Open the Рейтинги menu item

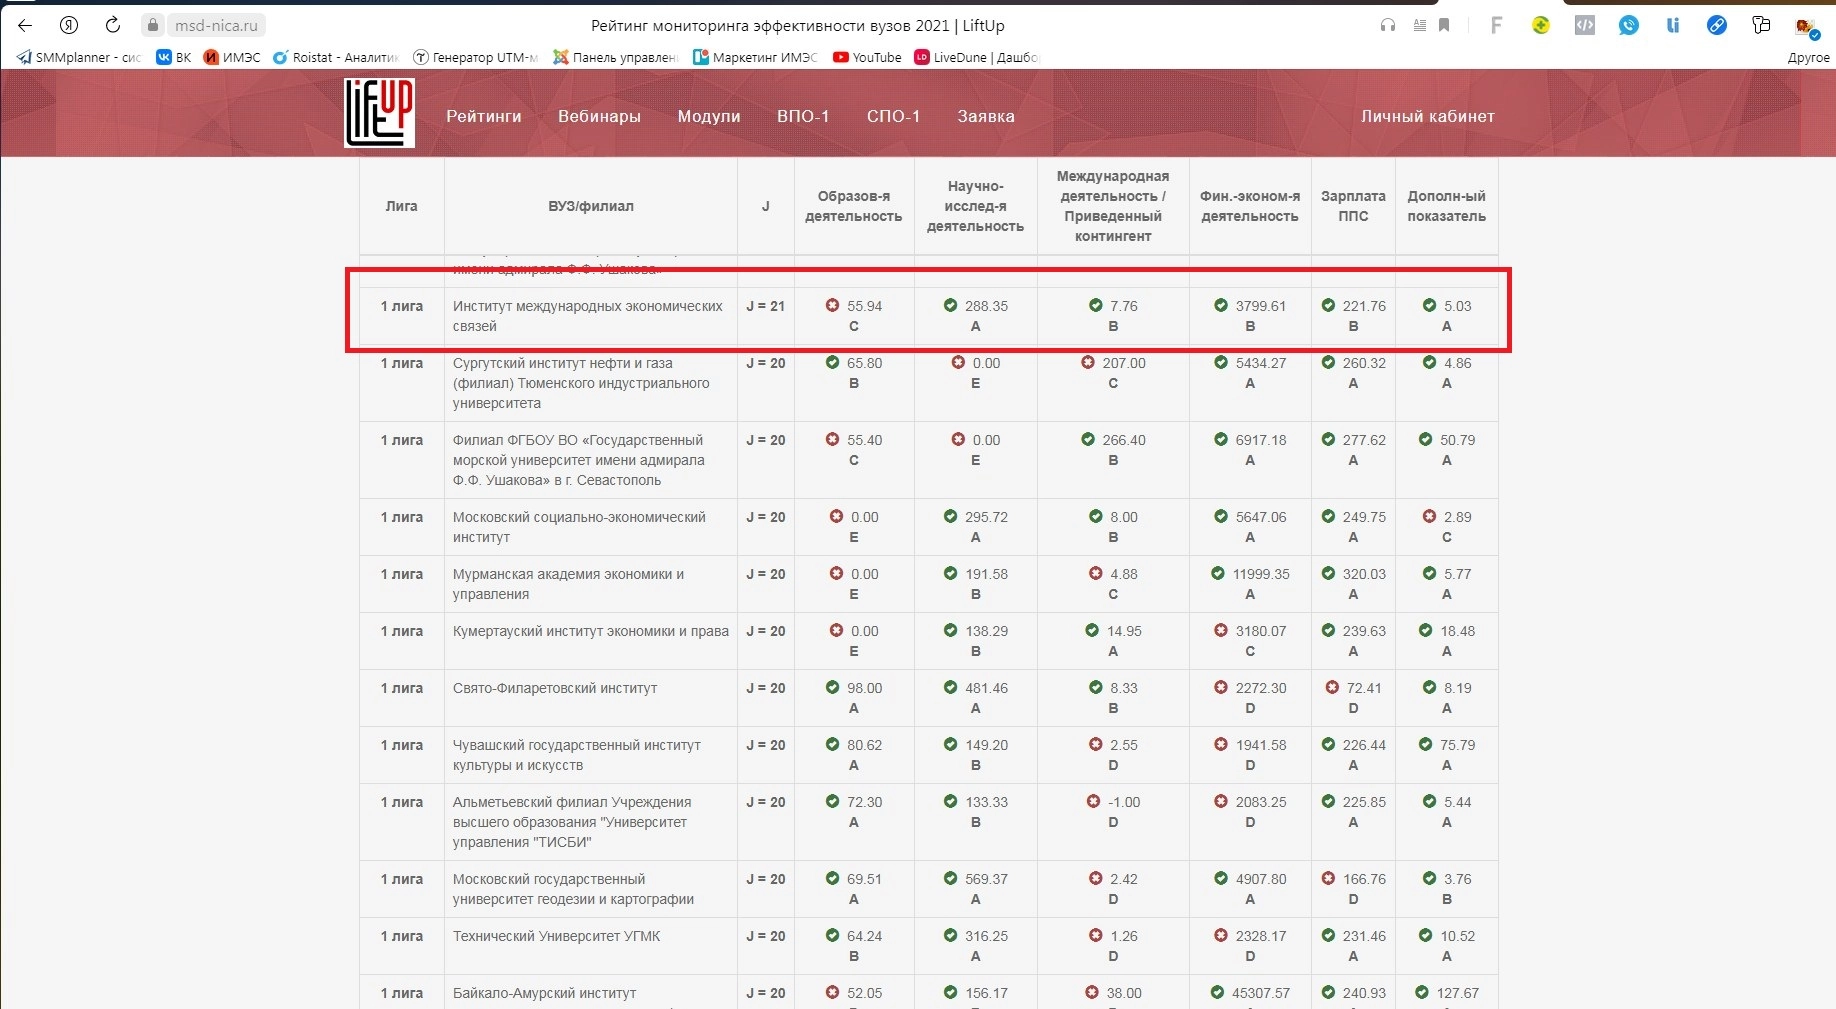[x=484, y=117]
